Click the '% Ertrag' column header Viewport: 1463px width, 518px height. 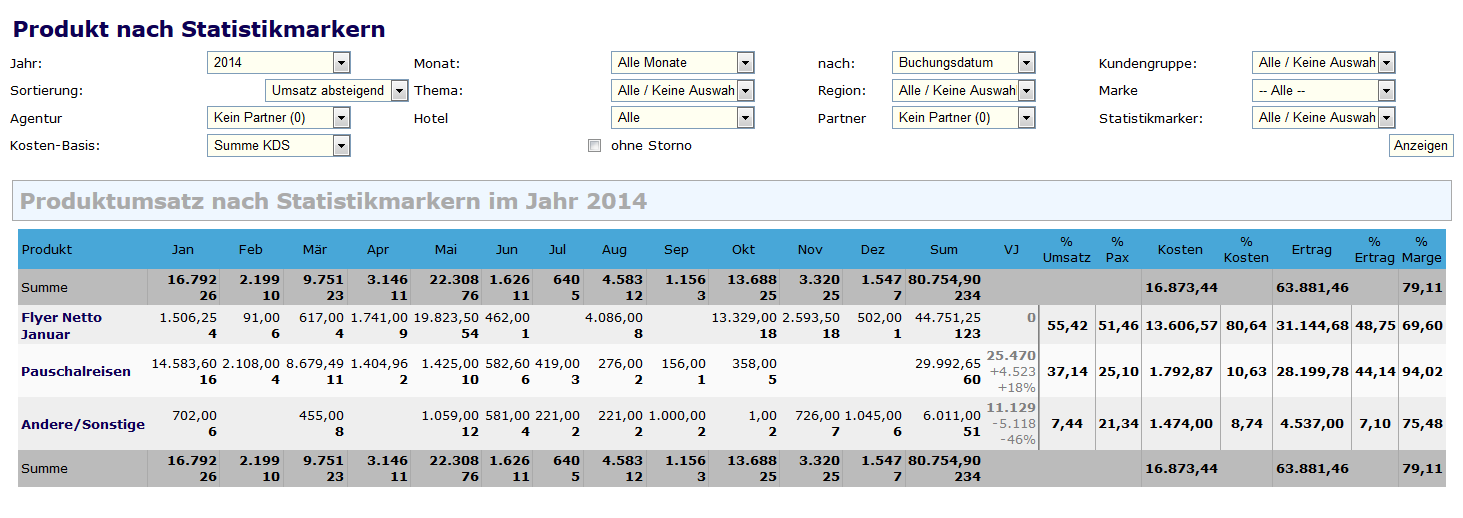[x=1374, y=249]
